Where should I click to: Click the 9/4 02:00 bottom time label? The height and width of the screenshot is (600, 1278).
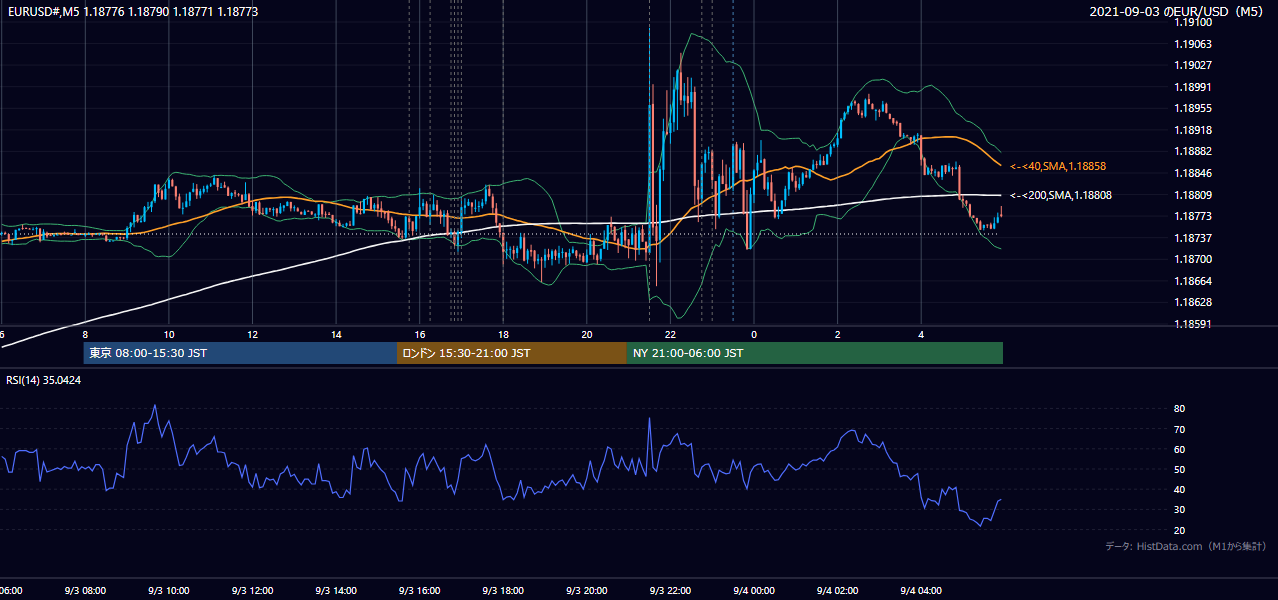[x=837, y=591]
